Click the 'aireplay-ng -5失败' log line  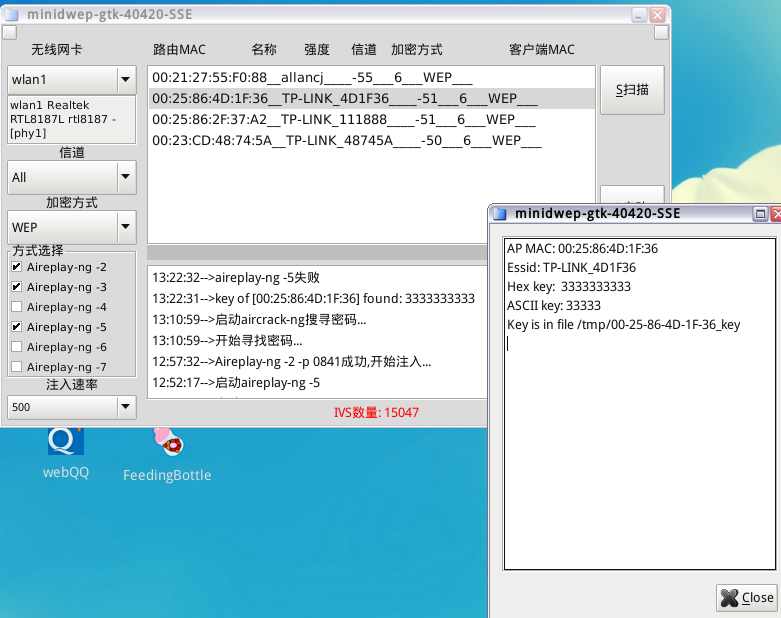236,277
